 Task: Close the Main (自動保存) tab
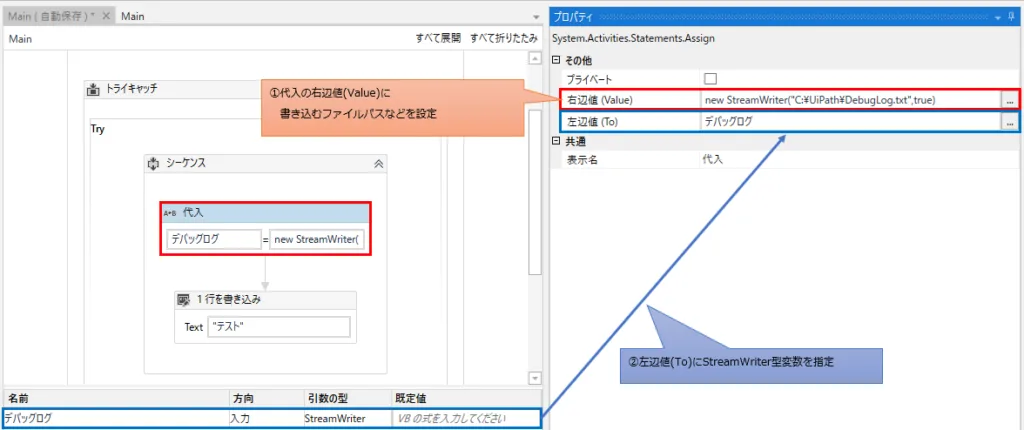[106, 16]
